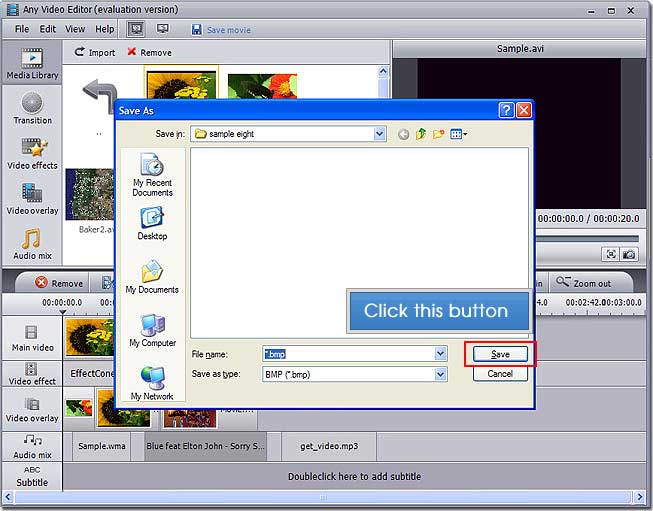Select the get_video.mp3 audio clip

pos(329,446)
